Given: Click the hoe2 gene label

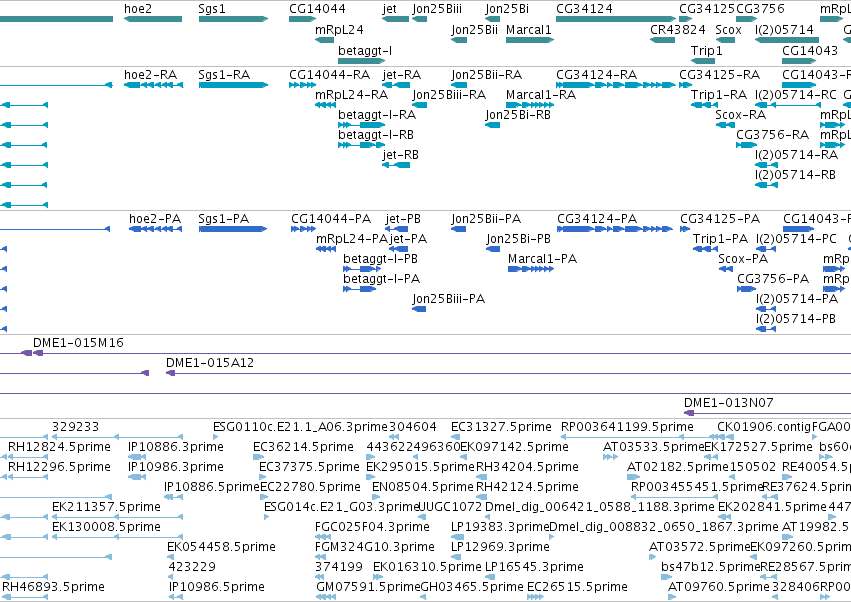Looking at the screenshot, I should [x=138, y=9].
